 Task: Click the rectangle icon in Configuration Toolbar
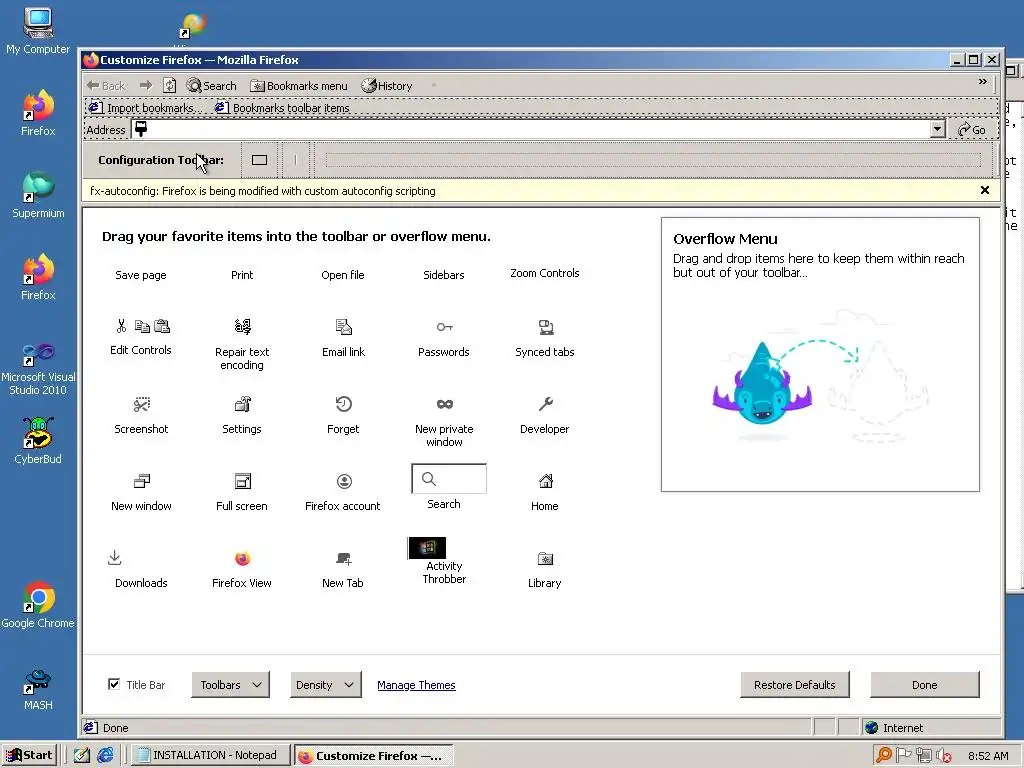tap(259, 160)
